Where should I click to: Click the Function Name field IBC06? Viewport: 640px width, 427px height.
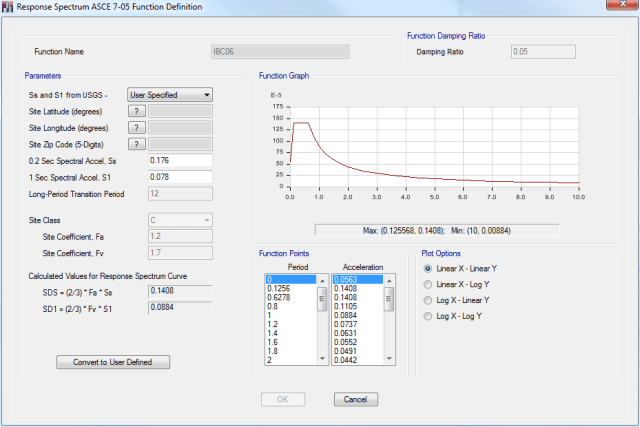(280, 51)
